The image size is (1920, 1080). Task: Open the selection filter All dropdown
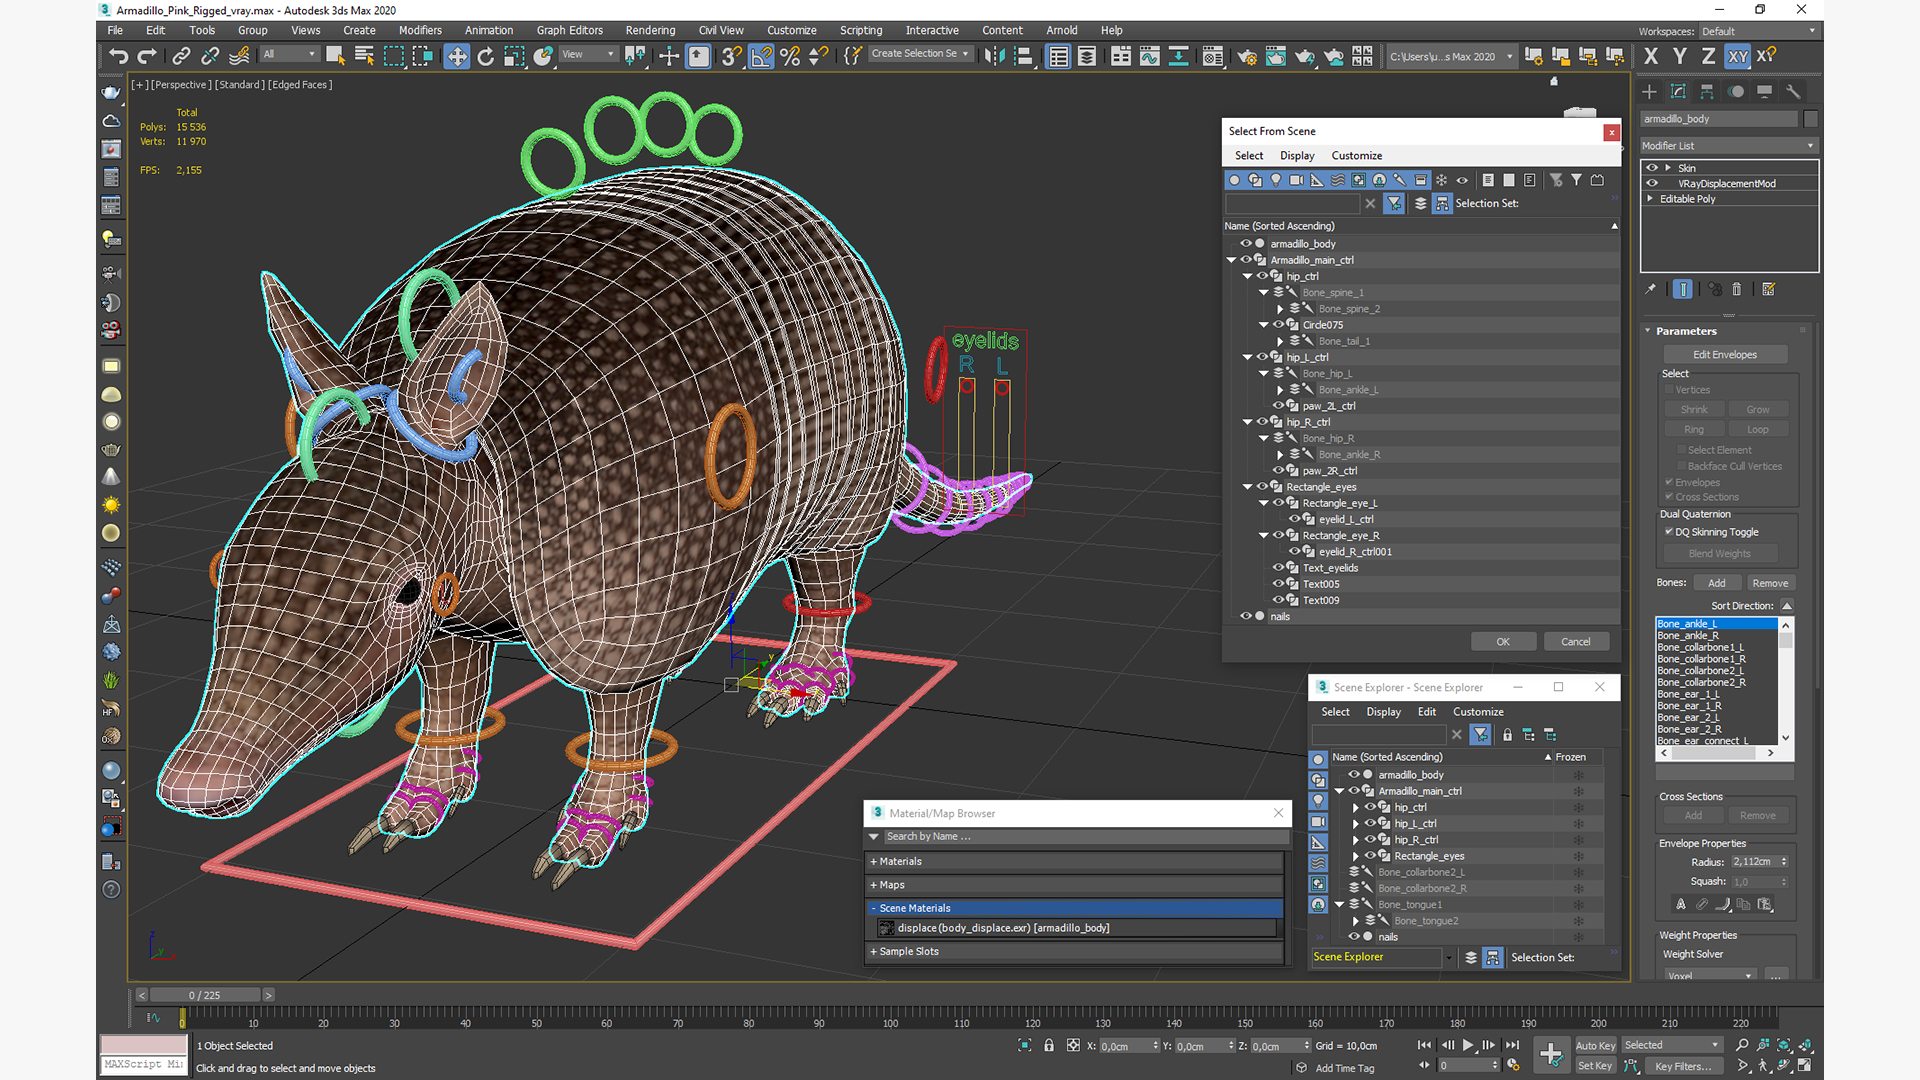coord(289,55)
